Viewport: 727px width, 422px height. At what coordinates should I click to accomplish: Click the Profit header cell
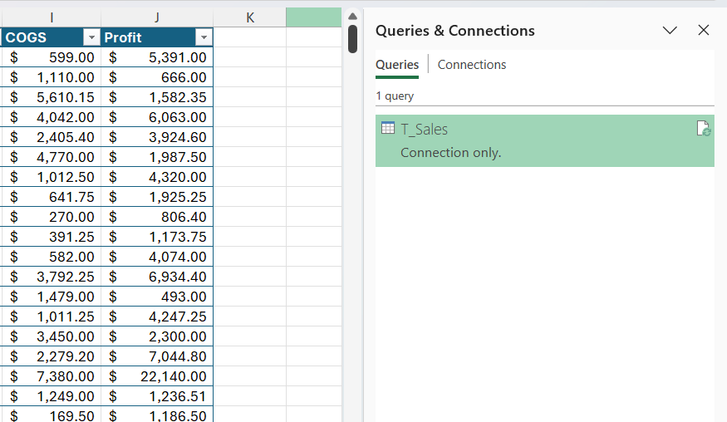(x=157, y=37)
